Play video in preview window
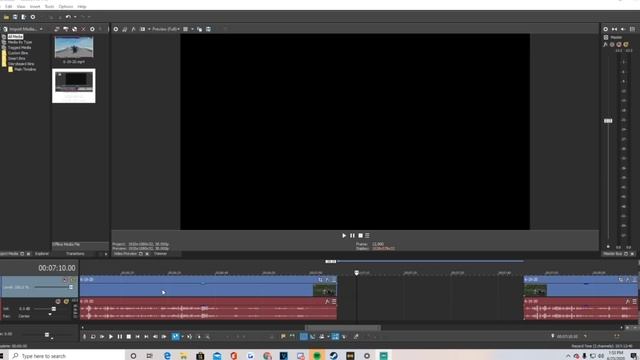This screenshot has width=640, height=360. pyautogui.click(x=344, y=236)
